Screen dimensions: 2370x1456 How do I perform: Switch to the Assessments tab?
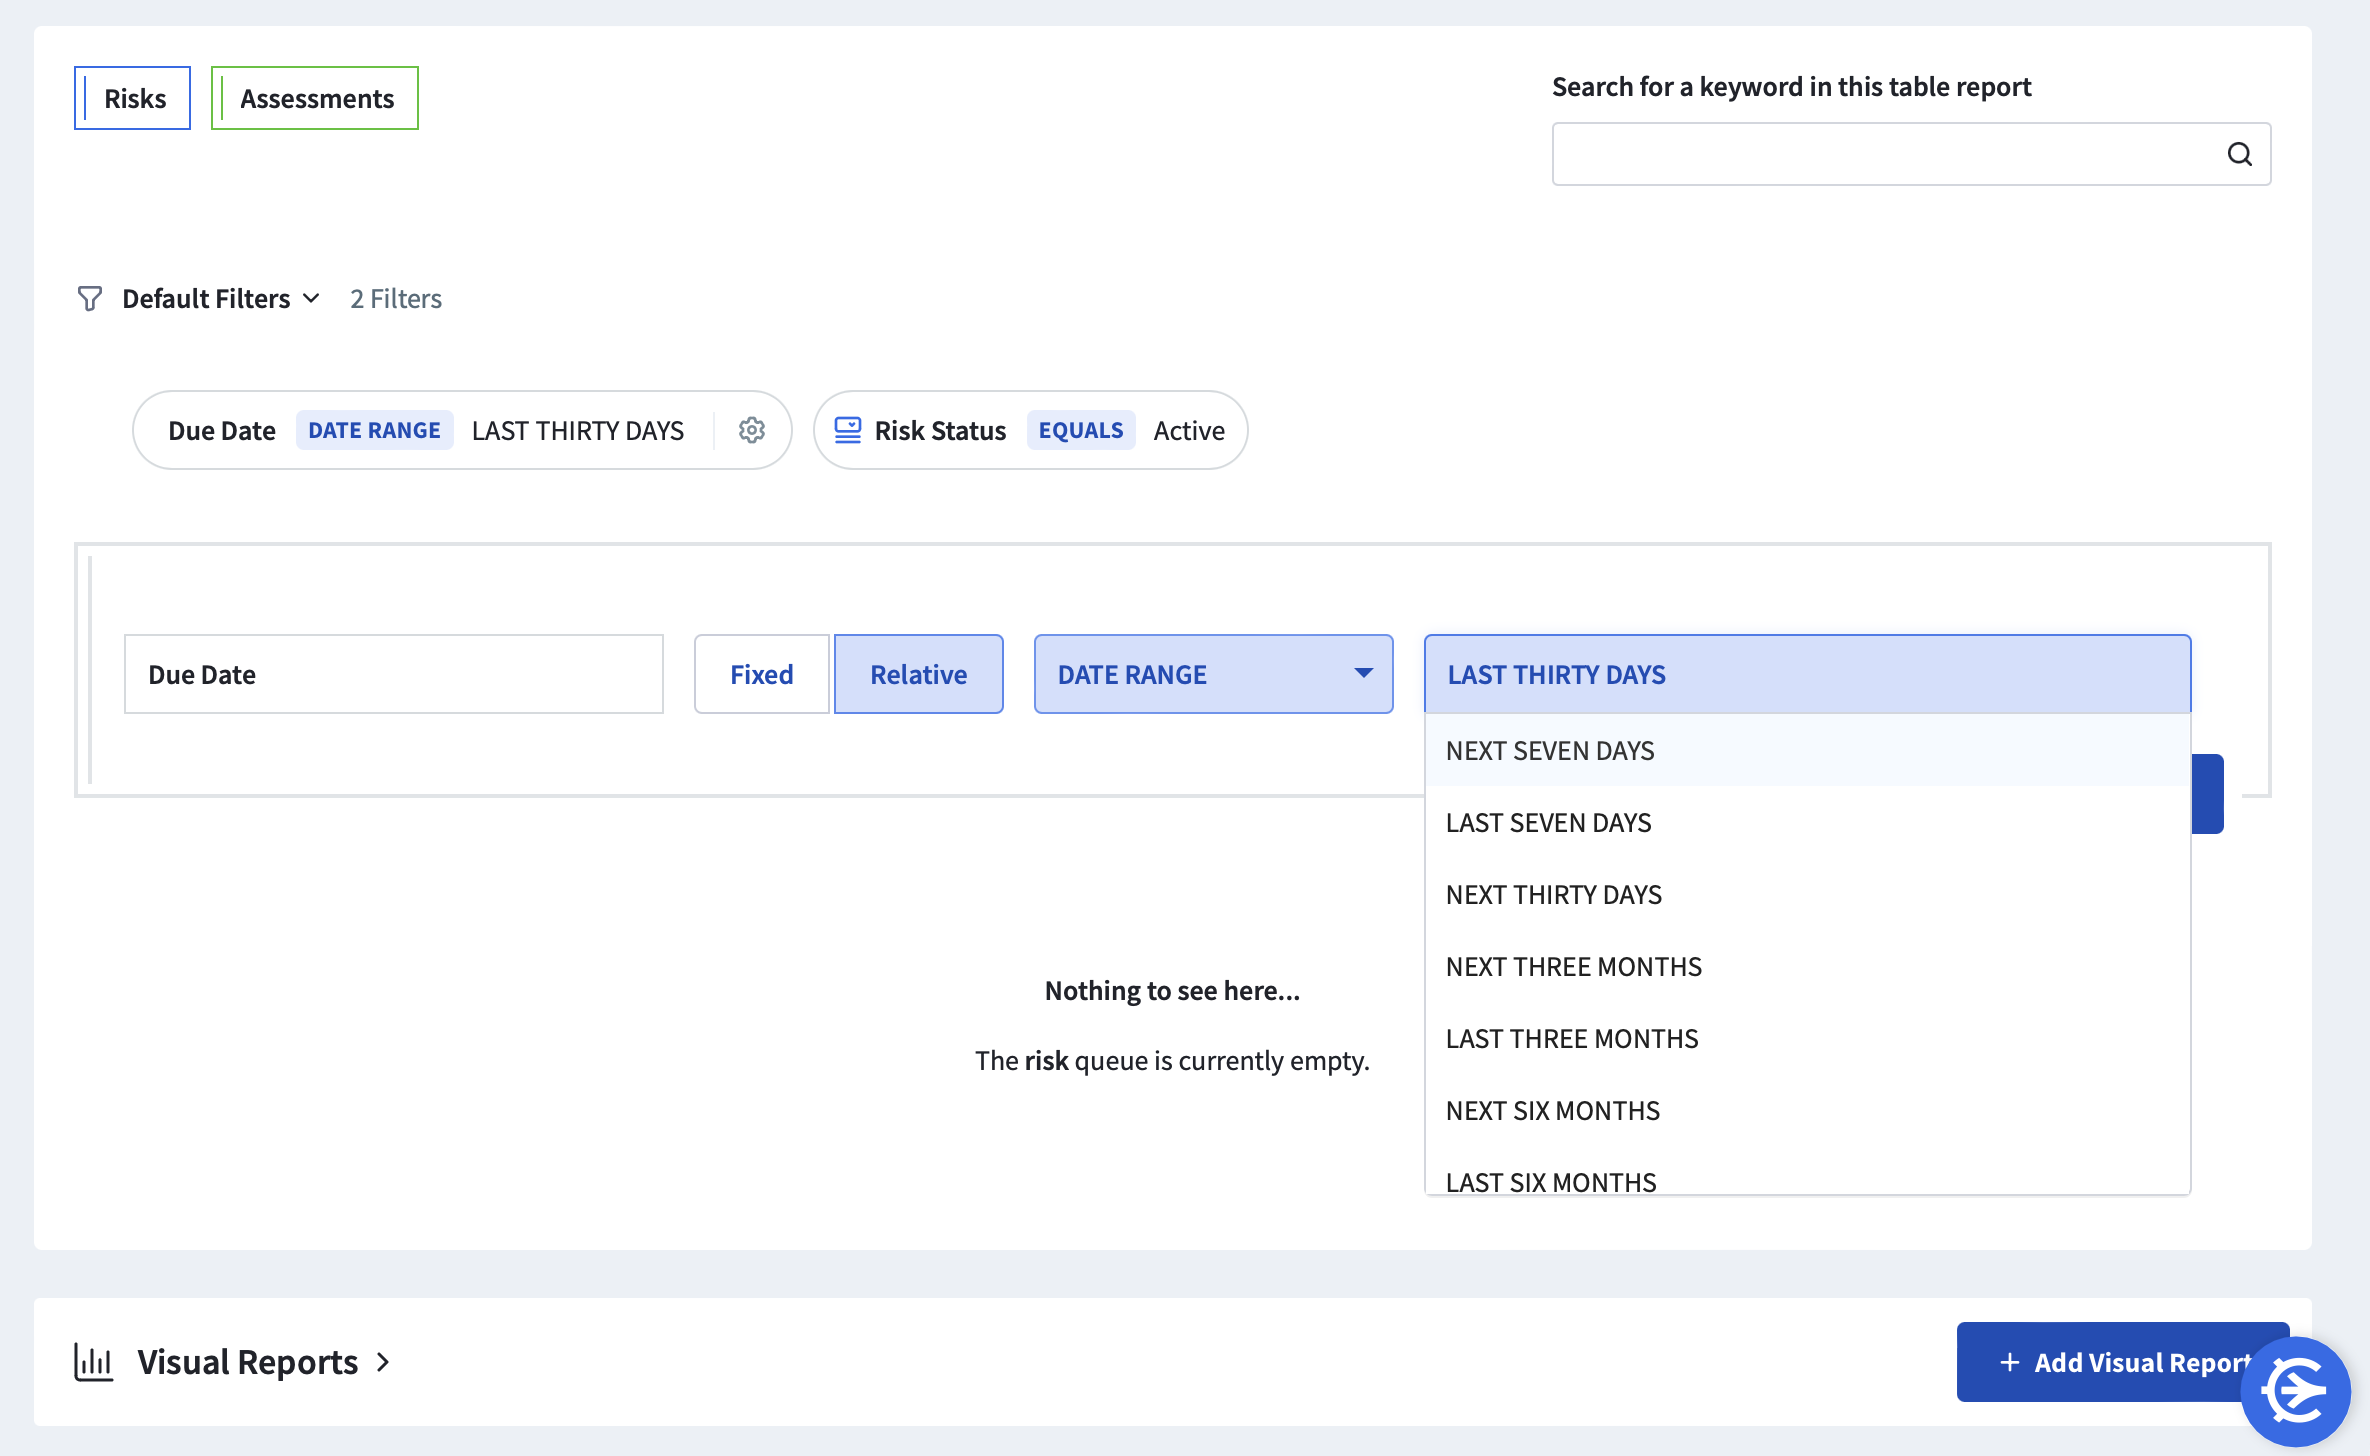pos(314,97)
